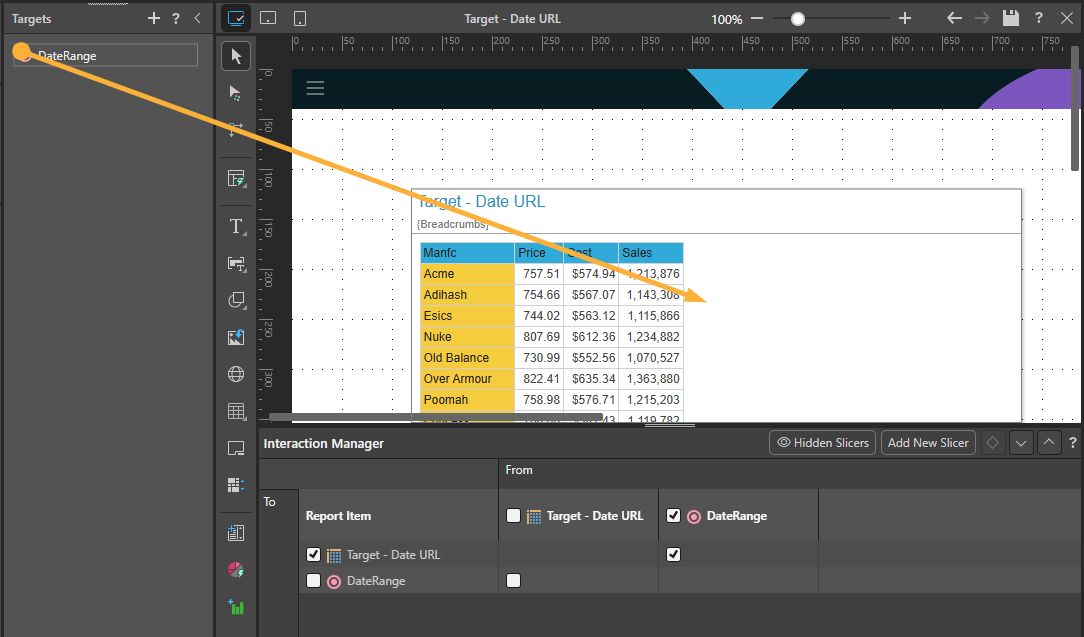Uncheck the DateRange column header checkbox
This screenshot has width=1084, height=637.
tap(673, 516)
